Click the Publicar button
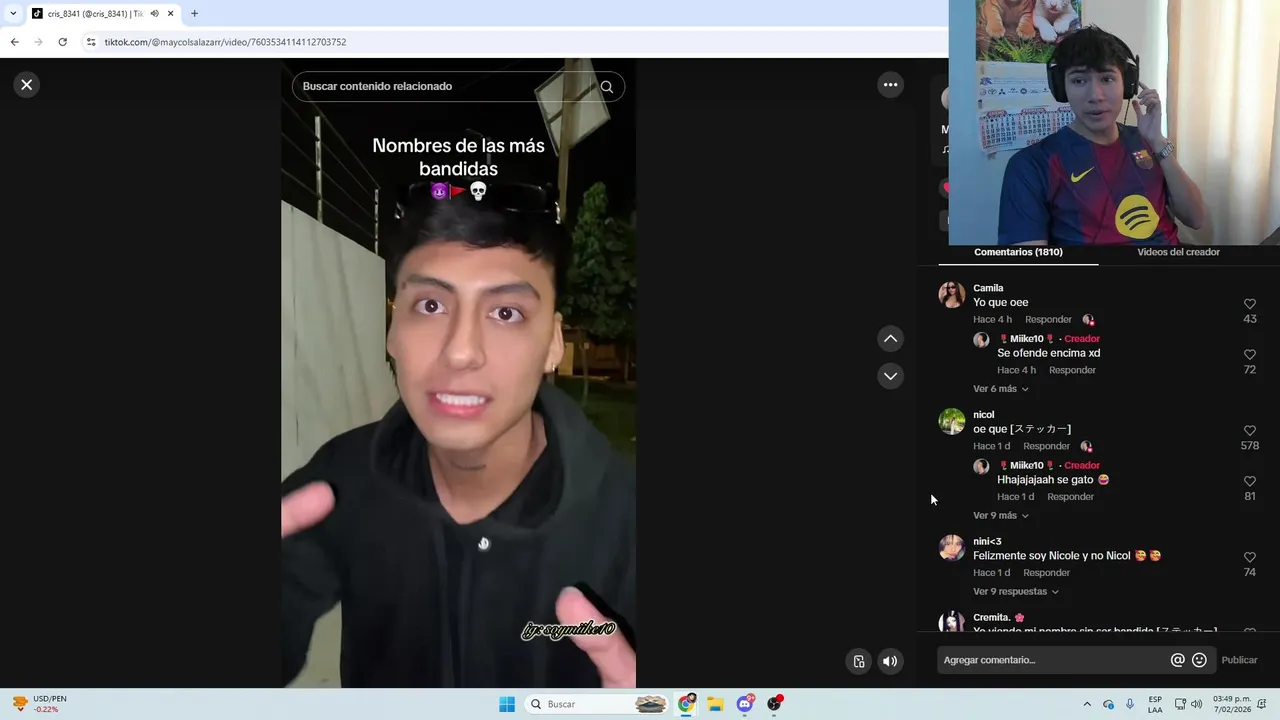Screen dimensions: 1280x720 (1239, 660)
